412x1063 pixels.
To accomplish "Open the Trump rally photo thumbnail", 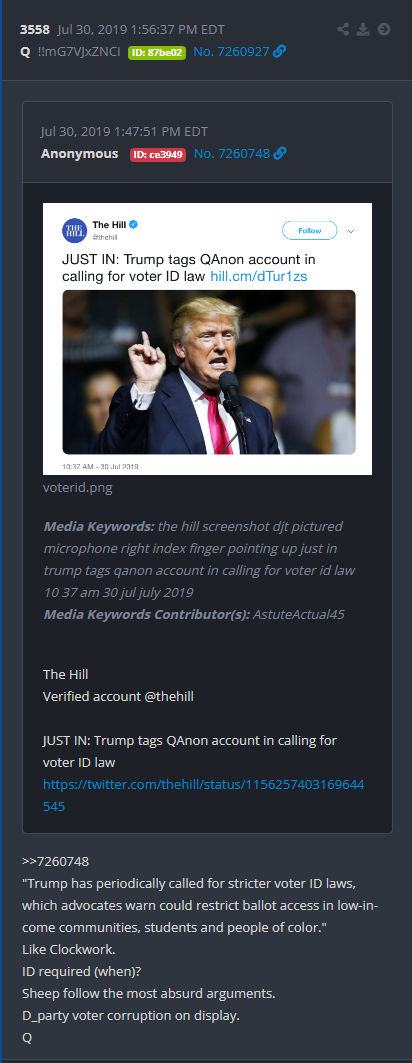I will pyautogui.click(x=209, y=372).
